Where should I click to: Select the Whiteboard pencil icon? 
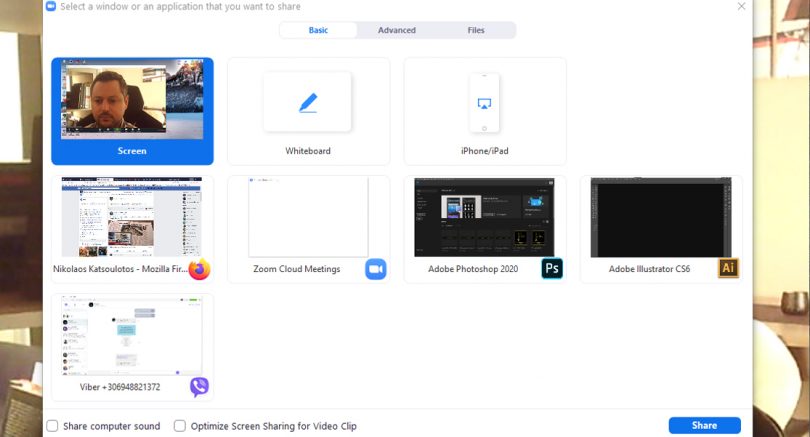[x=308, y=103]
